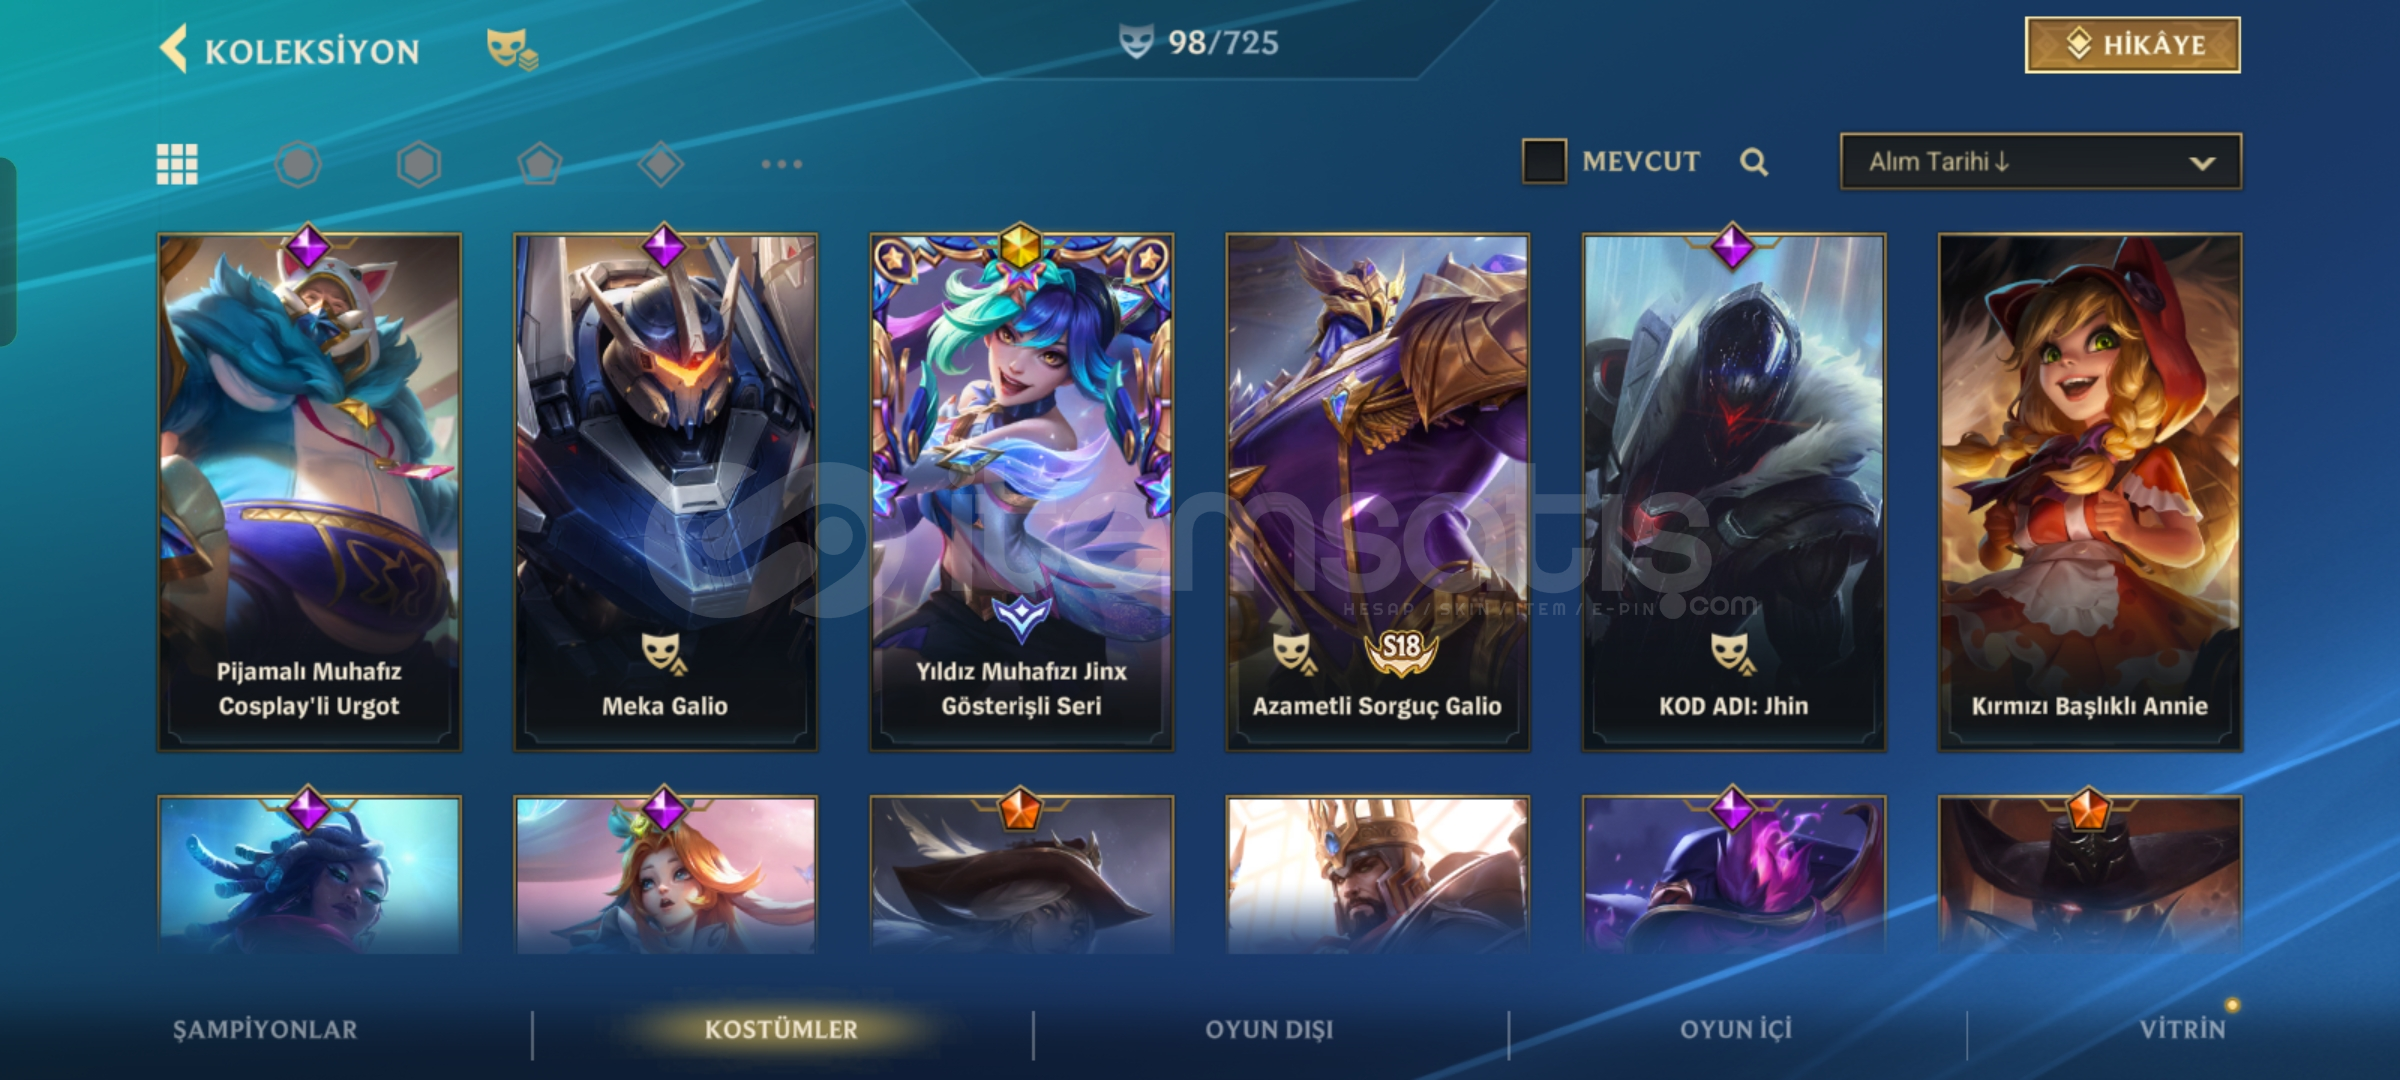Select the hexagon rarity filter icon
2400x1080 pixels.
(419, 164)
